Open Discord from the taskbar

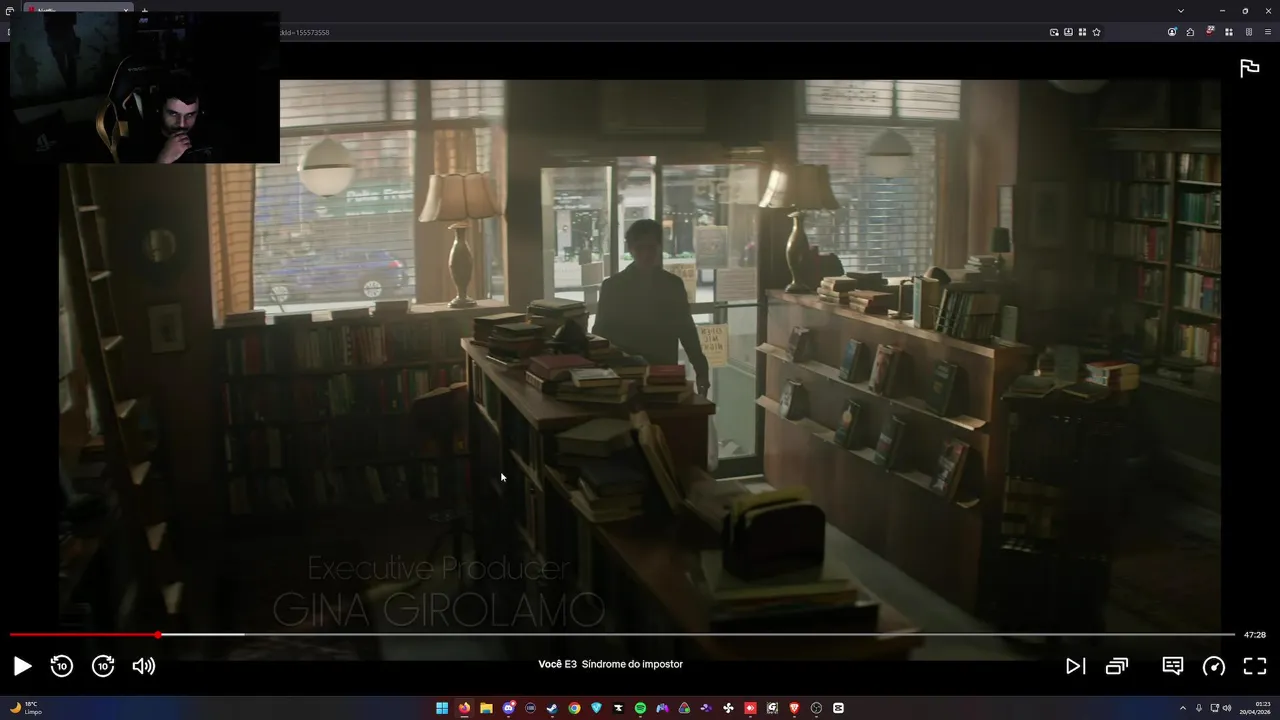point(509,708)
